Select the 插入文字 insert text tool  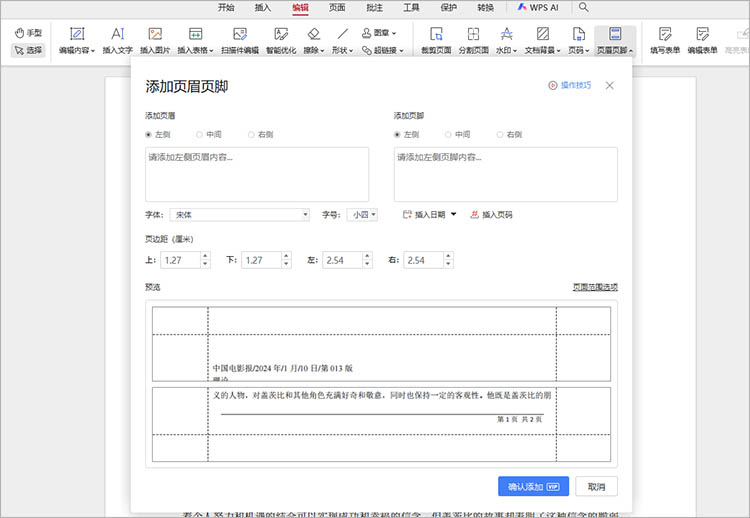pos(117,35)
